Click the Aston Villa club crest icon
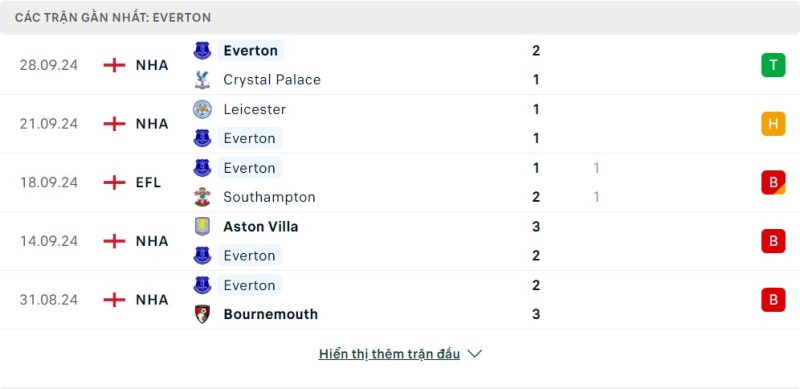800x389 pixels. point(203,226)
